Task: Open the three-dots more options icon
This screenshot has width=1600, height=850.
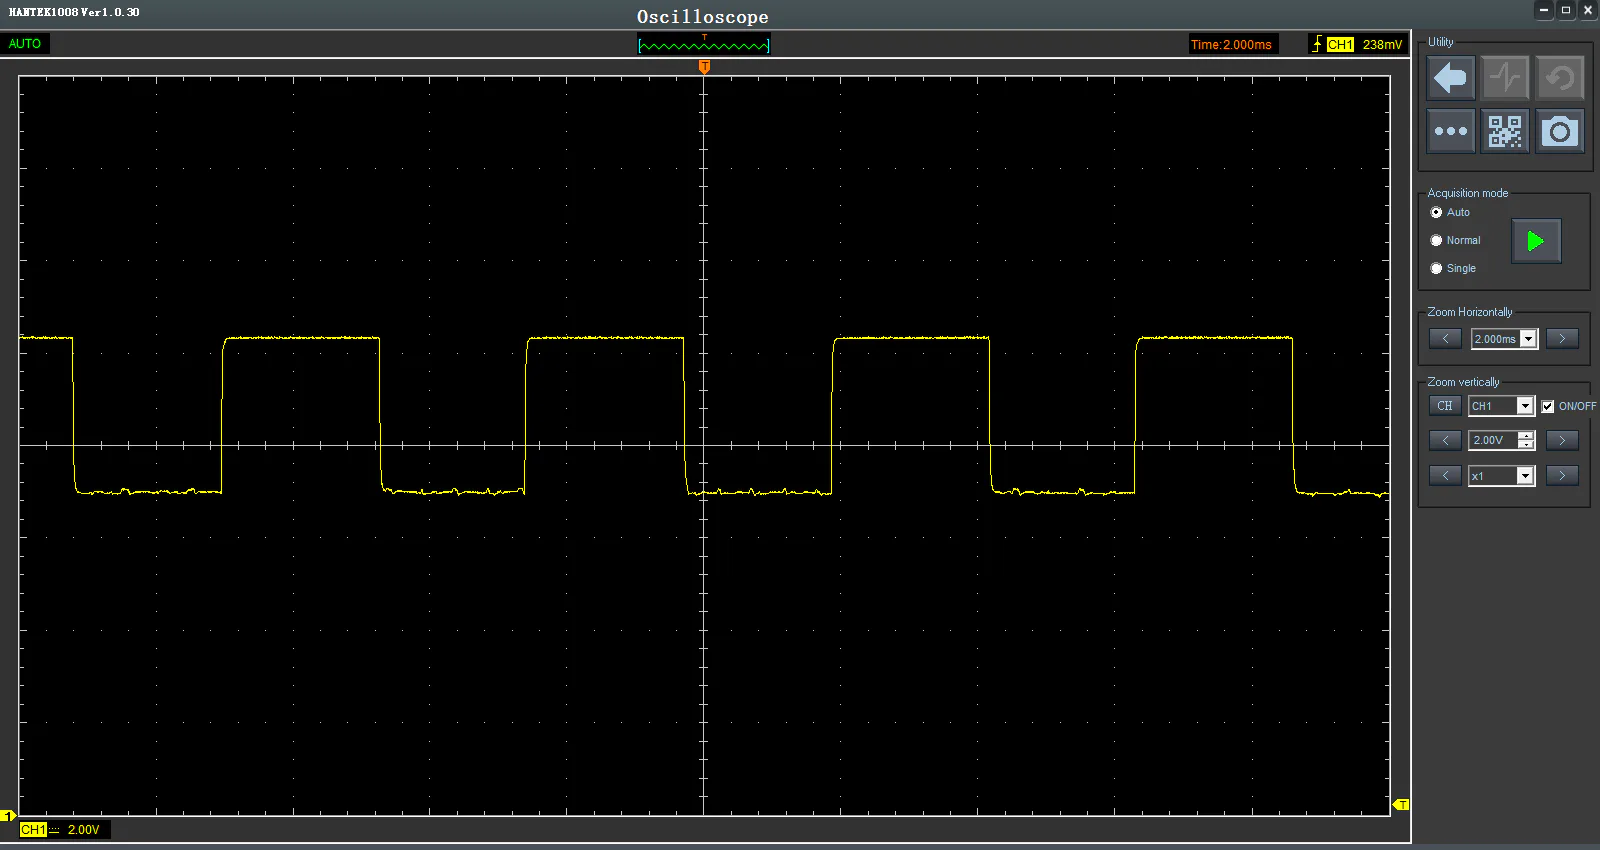Action: tap(1450, 131)
